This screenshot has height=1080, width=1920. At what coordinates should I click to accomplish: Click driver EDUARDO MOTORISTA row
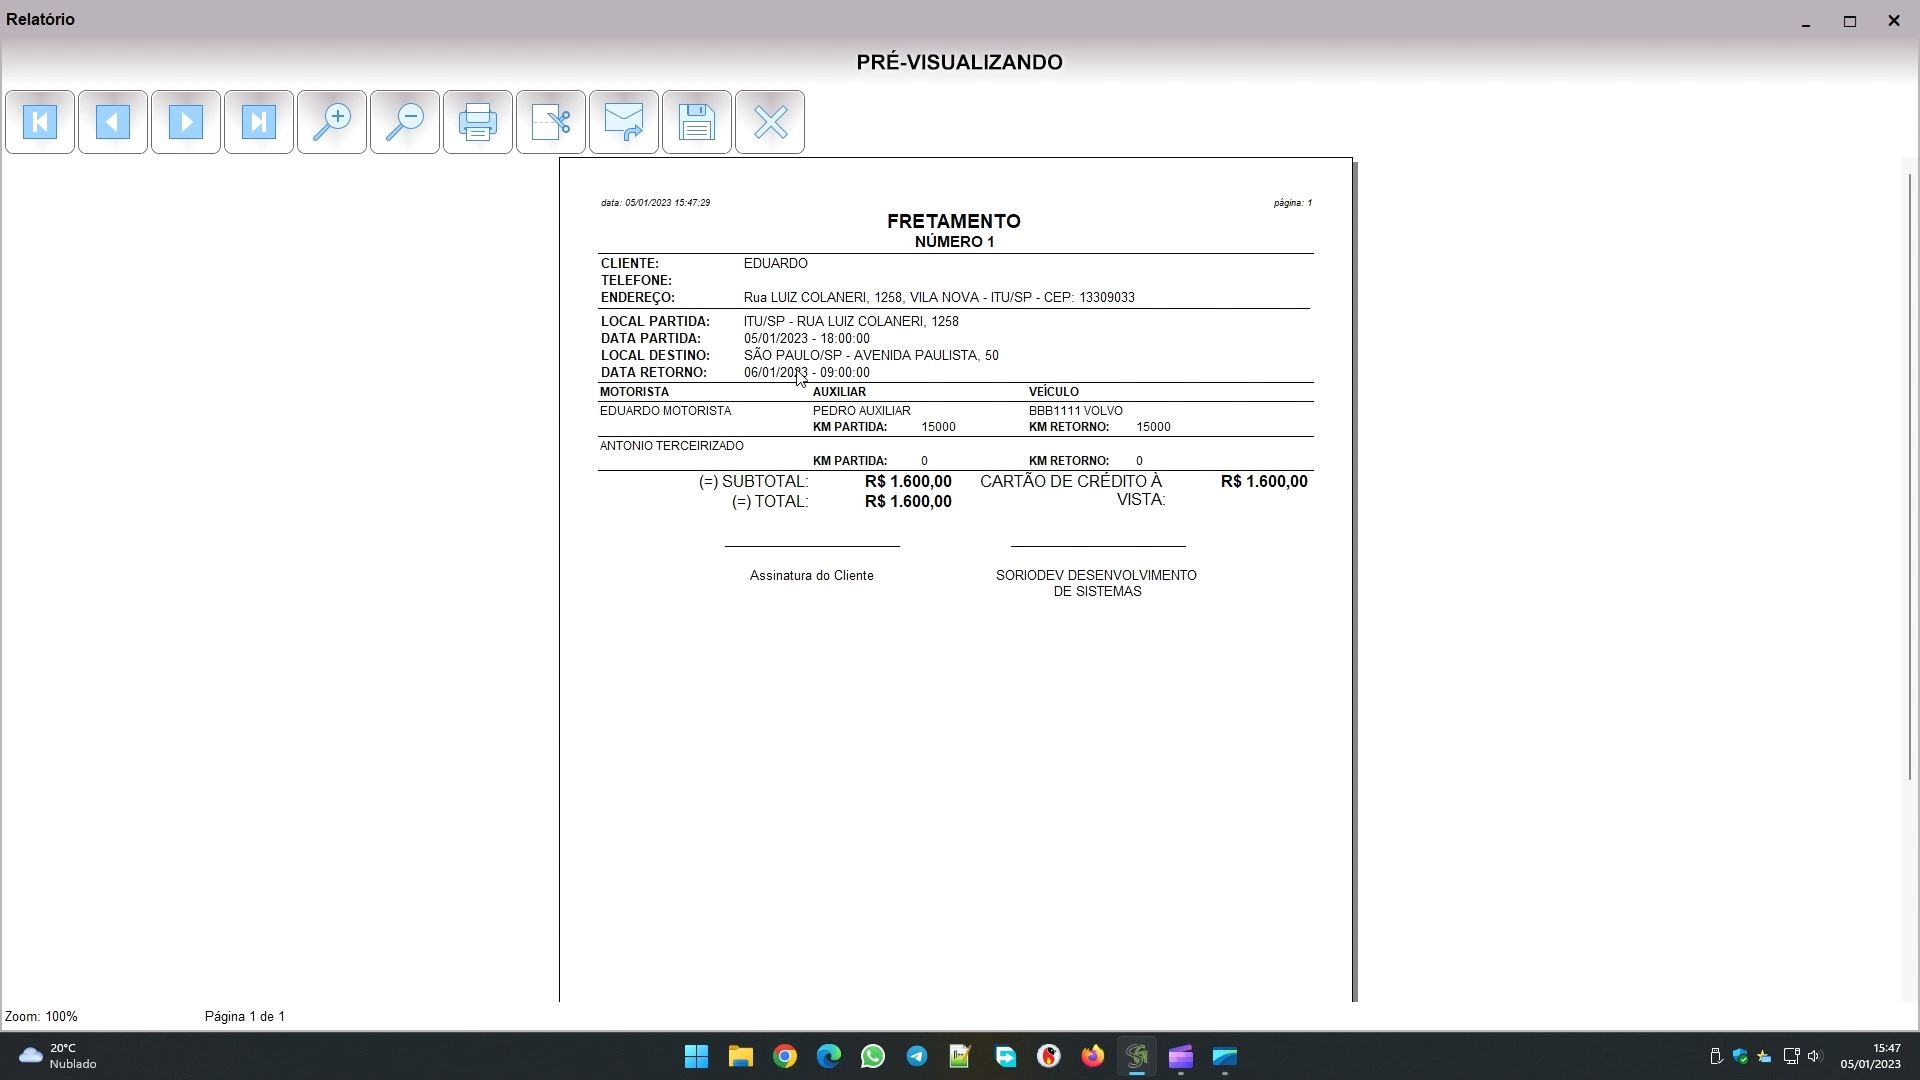665,411
